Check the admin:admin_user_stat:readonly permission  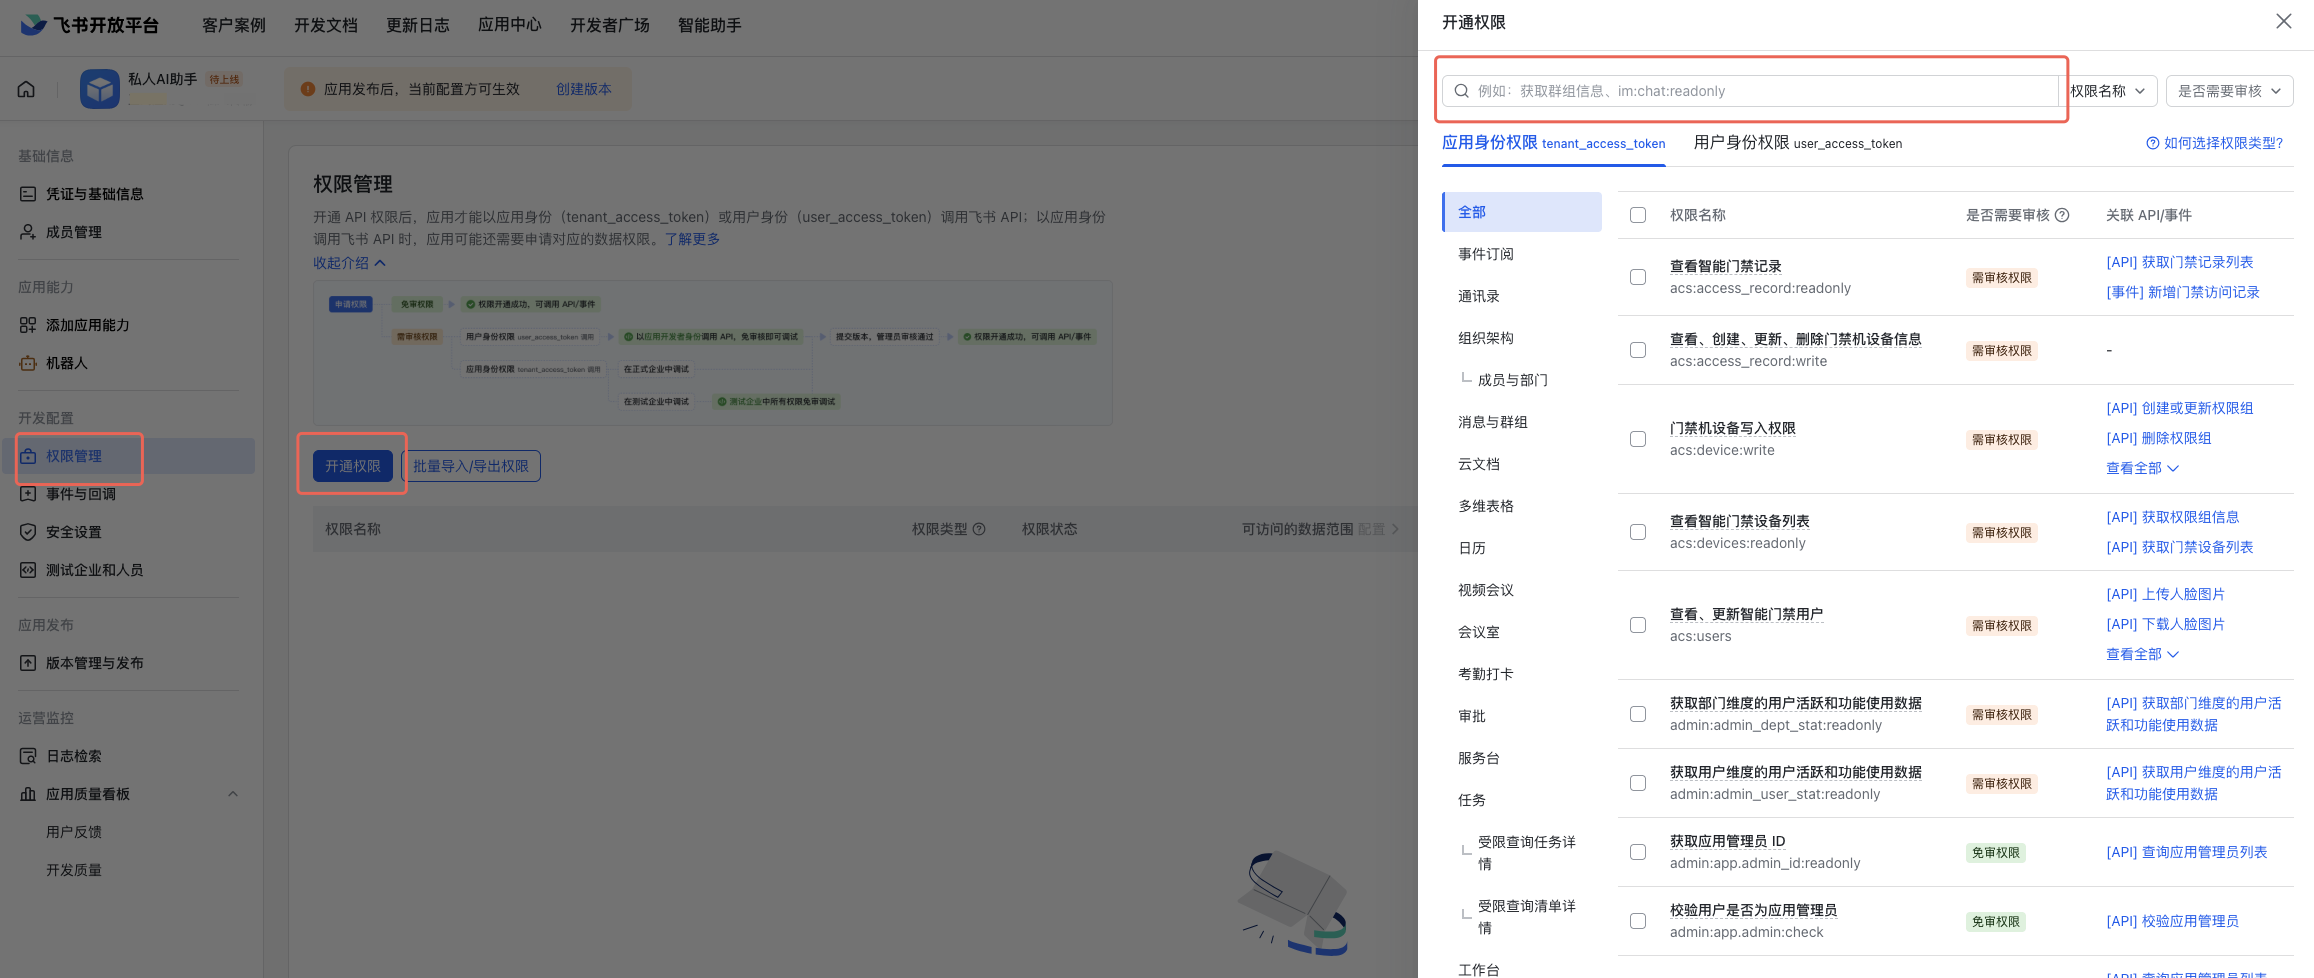[1638, 783]
